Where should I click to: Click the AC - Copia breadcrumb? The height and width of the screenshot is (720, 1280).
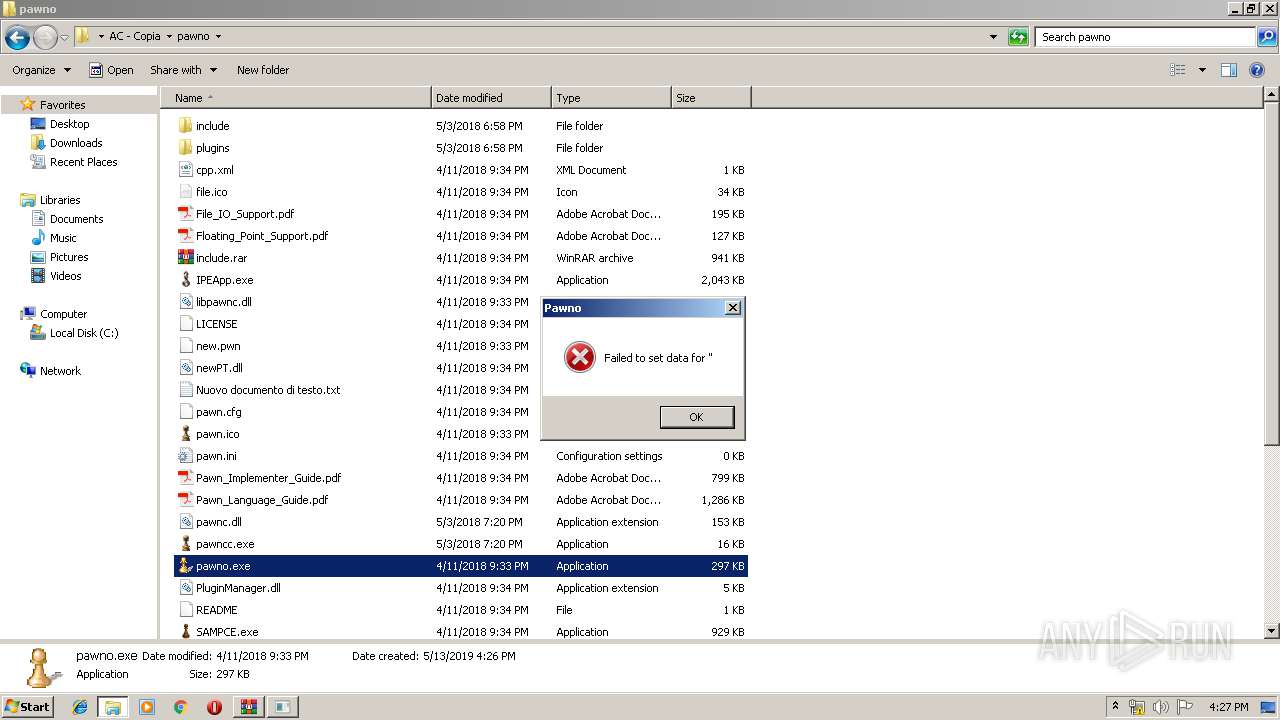point(134,36)
